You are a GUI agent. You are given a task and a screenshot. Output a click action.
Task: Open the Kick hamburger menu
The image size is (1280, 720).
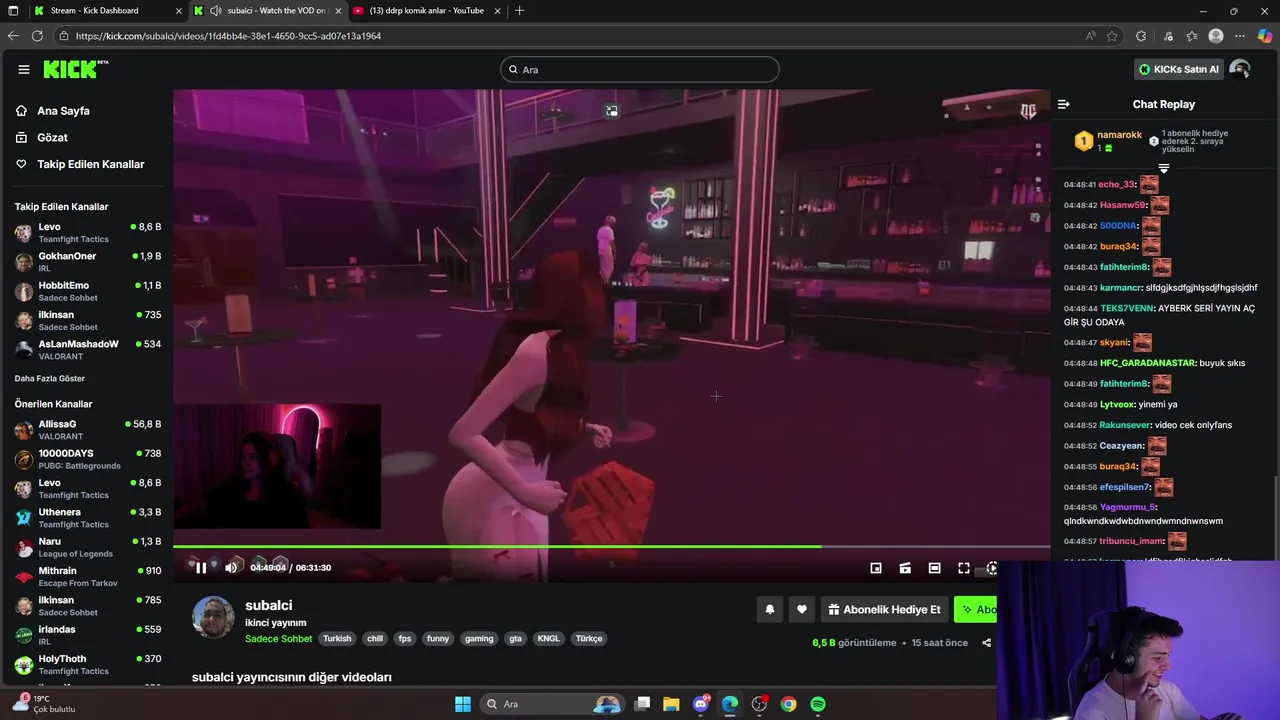(24, 69)
